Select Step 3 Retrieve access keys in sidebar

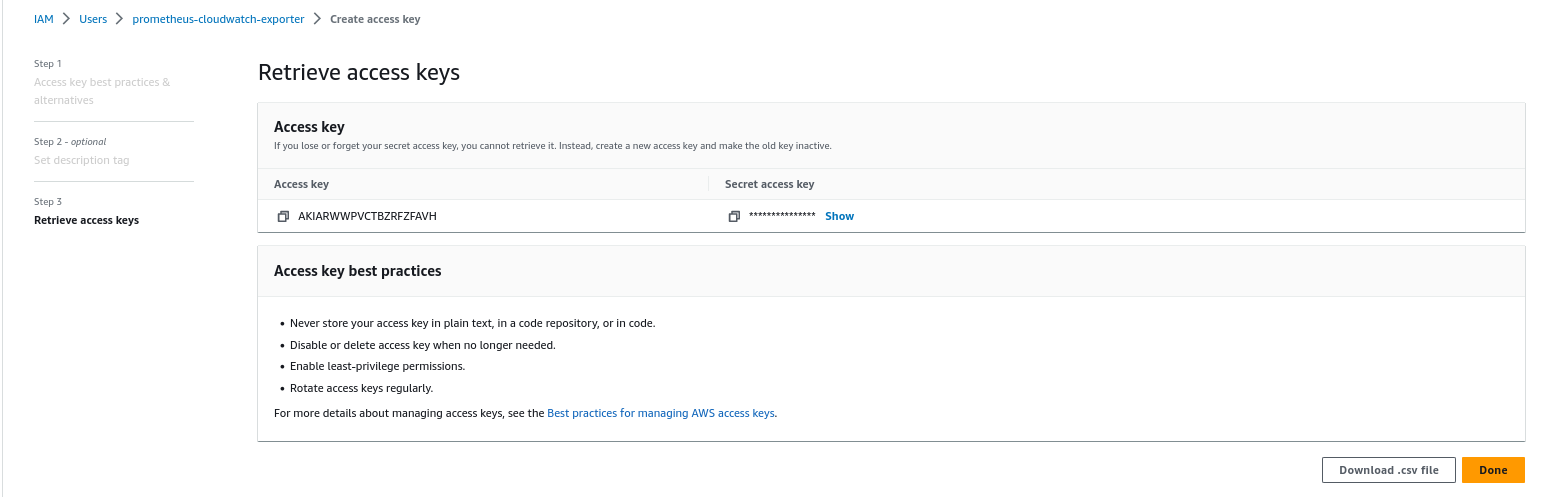point(86,220)
